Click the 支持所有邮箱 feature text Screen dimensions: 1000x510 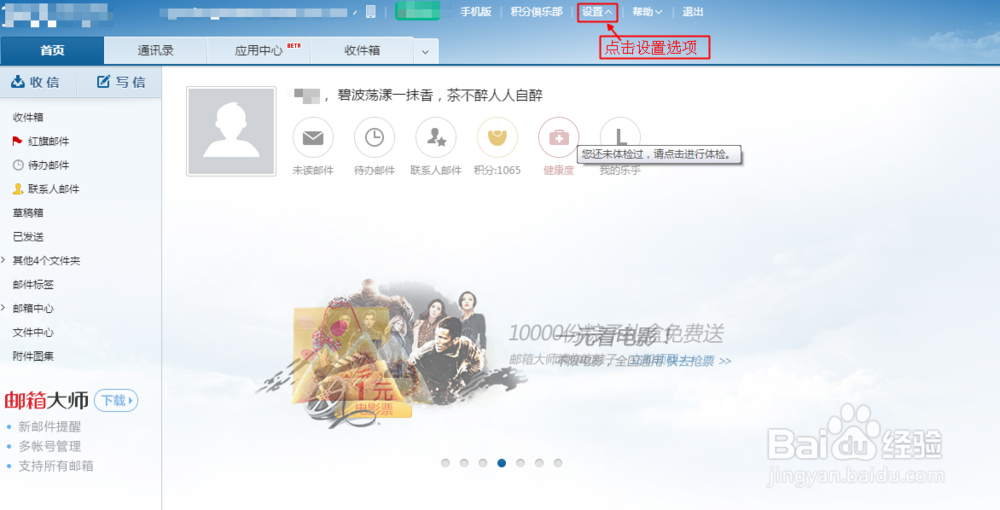click(x=56, y=466)
